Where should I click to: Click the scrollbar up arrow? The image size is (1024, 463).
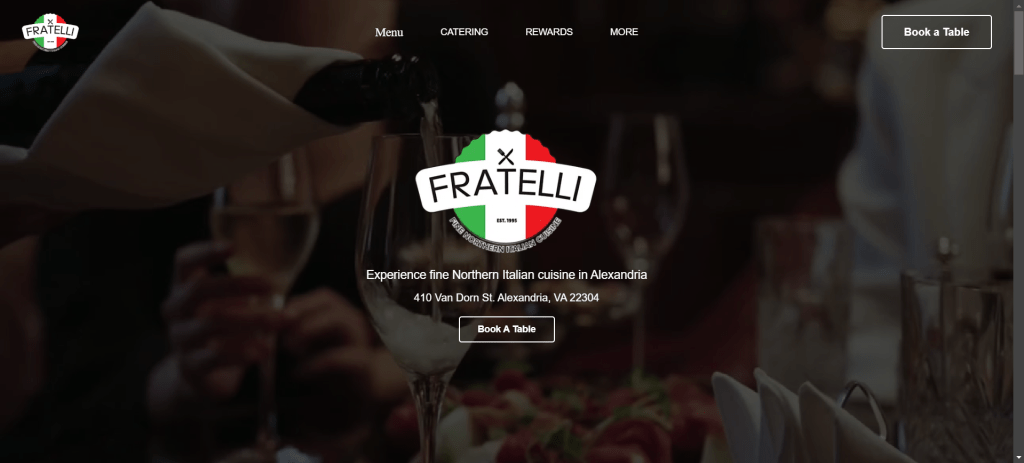pos(1018,5)
